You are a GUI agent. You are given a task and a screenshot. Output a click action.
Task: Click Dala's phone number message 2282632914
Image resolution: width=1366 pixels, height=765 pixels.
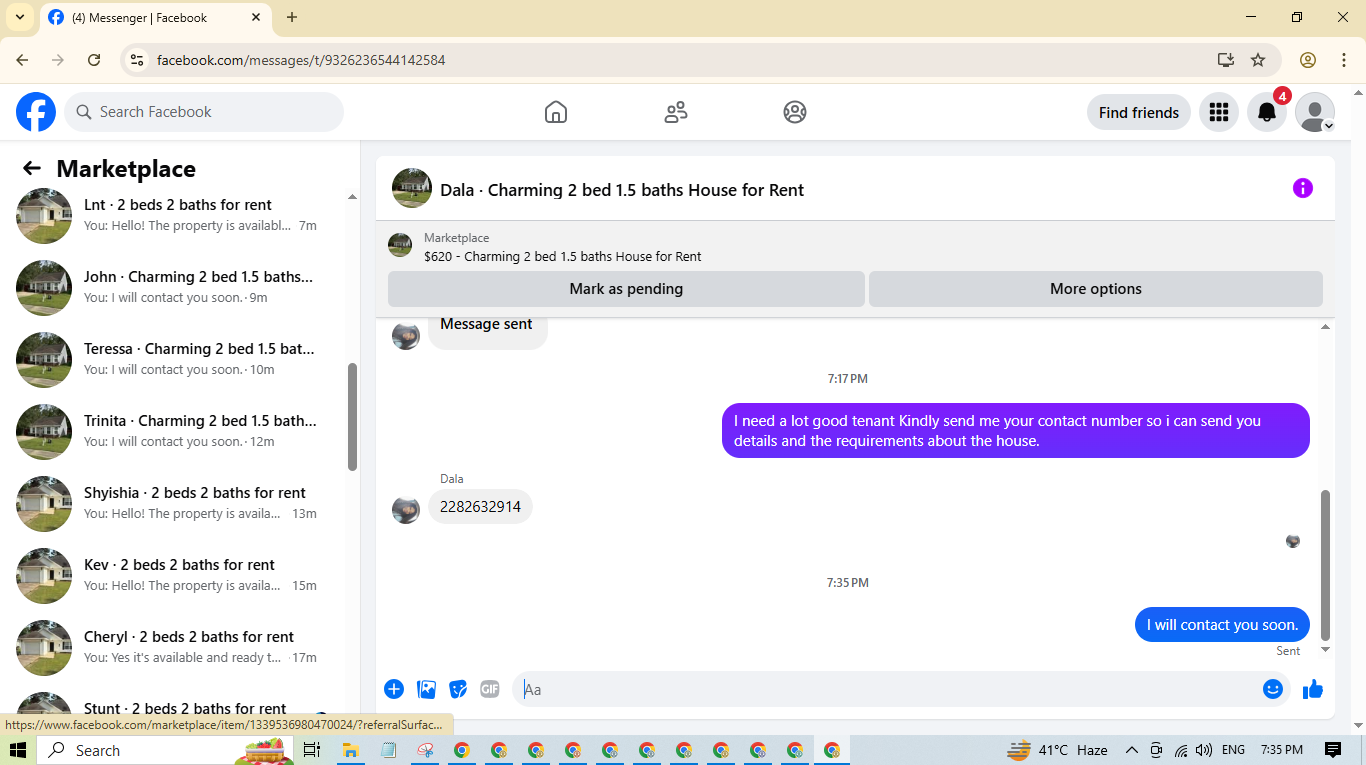pos(480,507)
